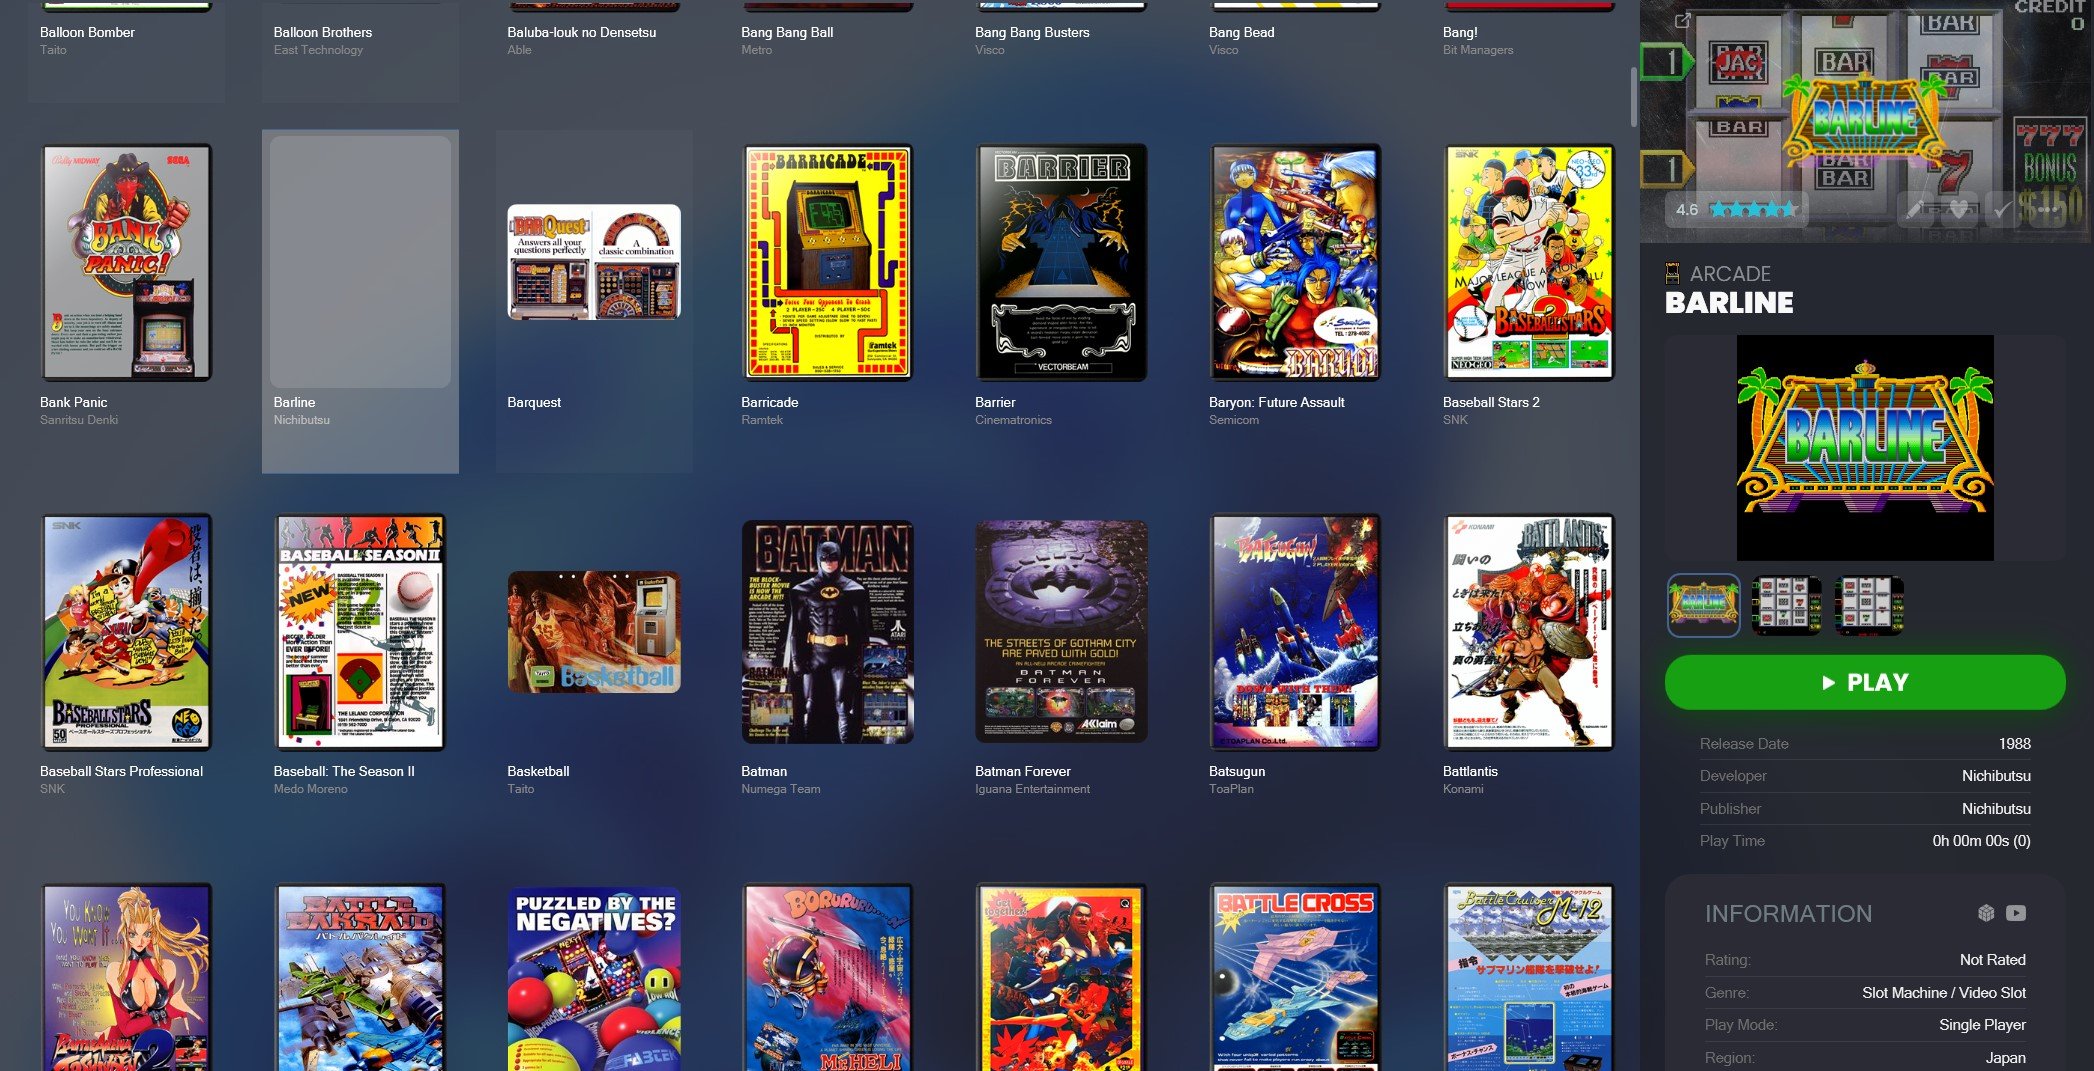Select the blank Barline placeholder cover
This screenshot has width=2094, height=1071.
tap(360, 262)
